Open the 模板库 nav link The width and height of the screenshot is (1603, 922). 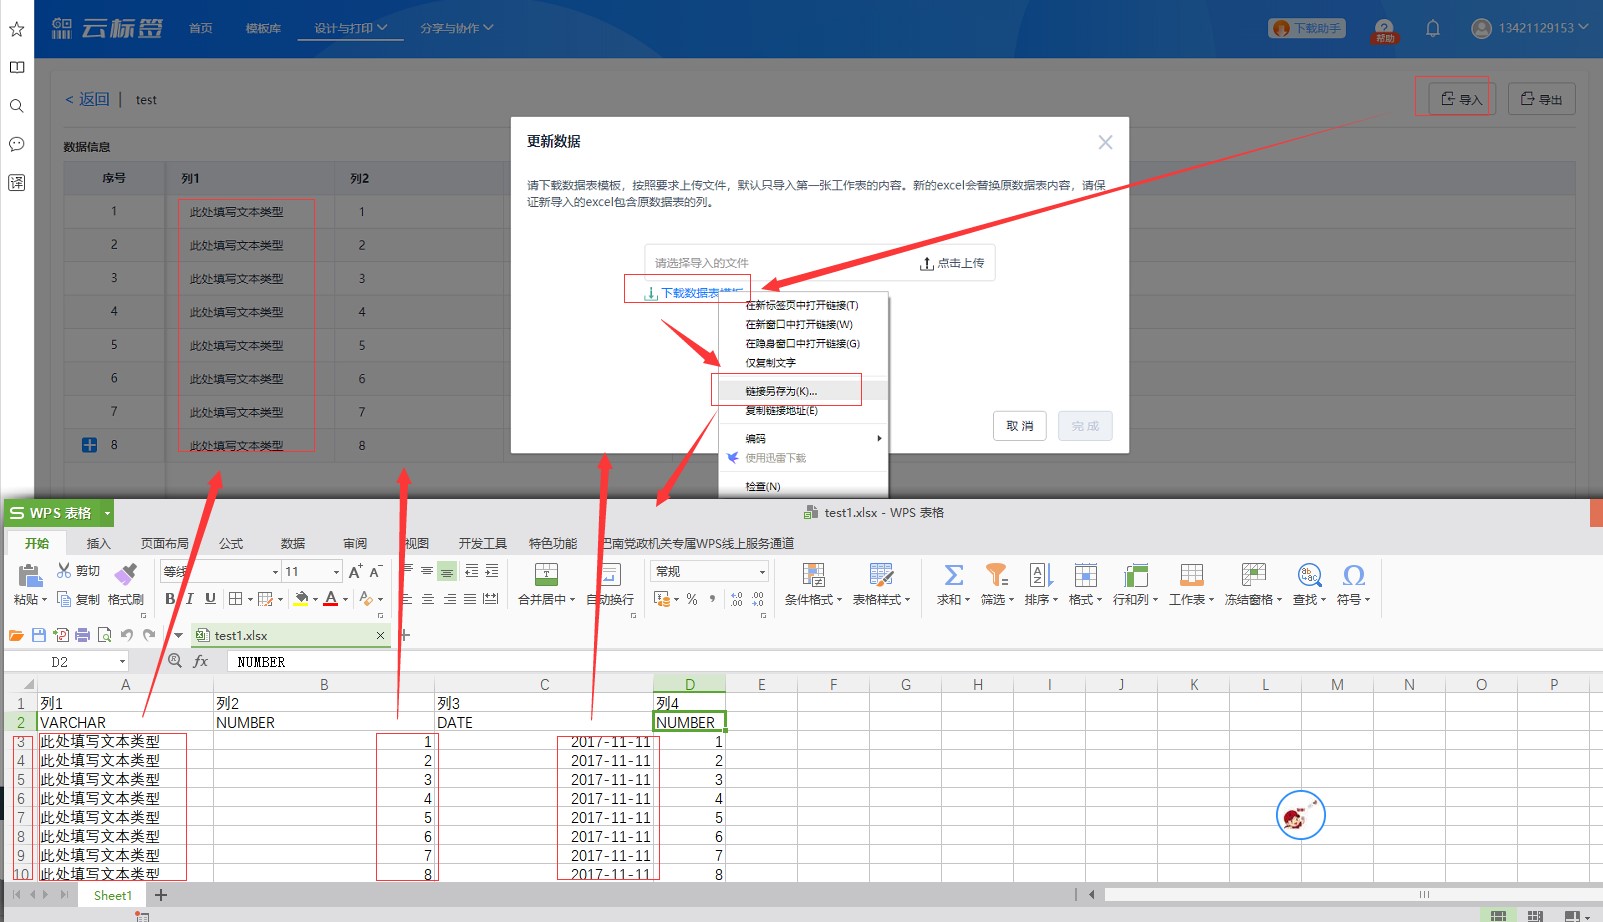click(263, 28)
